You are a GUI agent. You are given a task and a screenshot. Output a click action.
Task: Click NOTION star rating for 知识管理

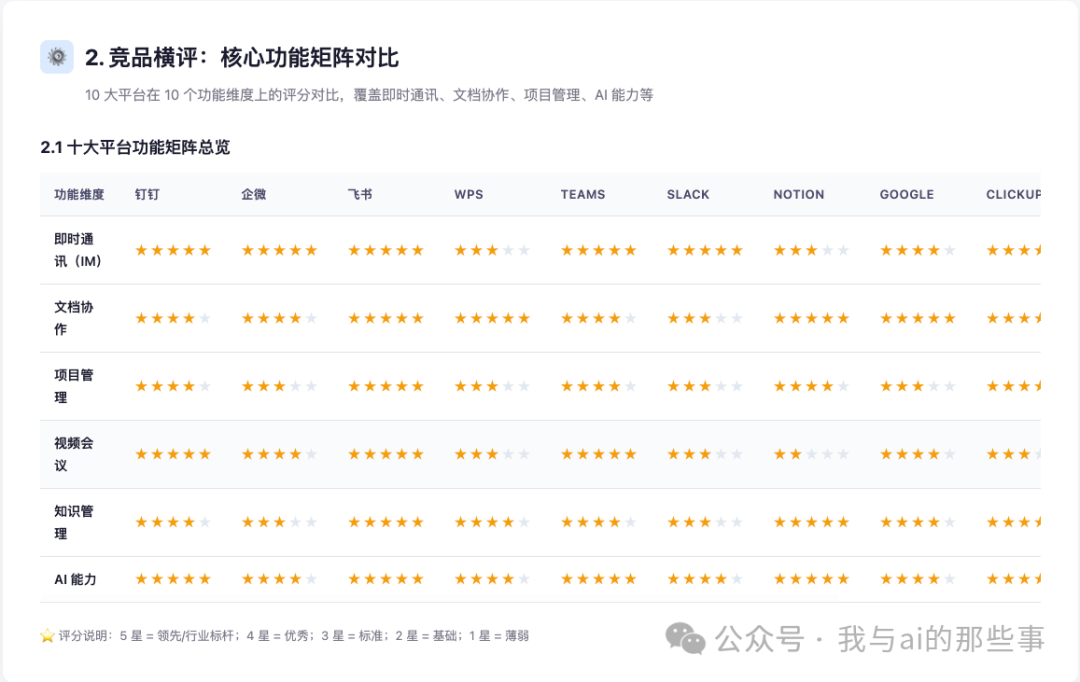coord(811,522)
